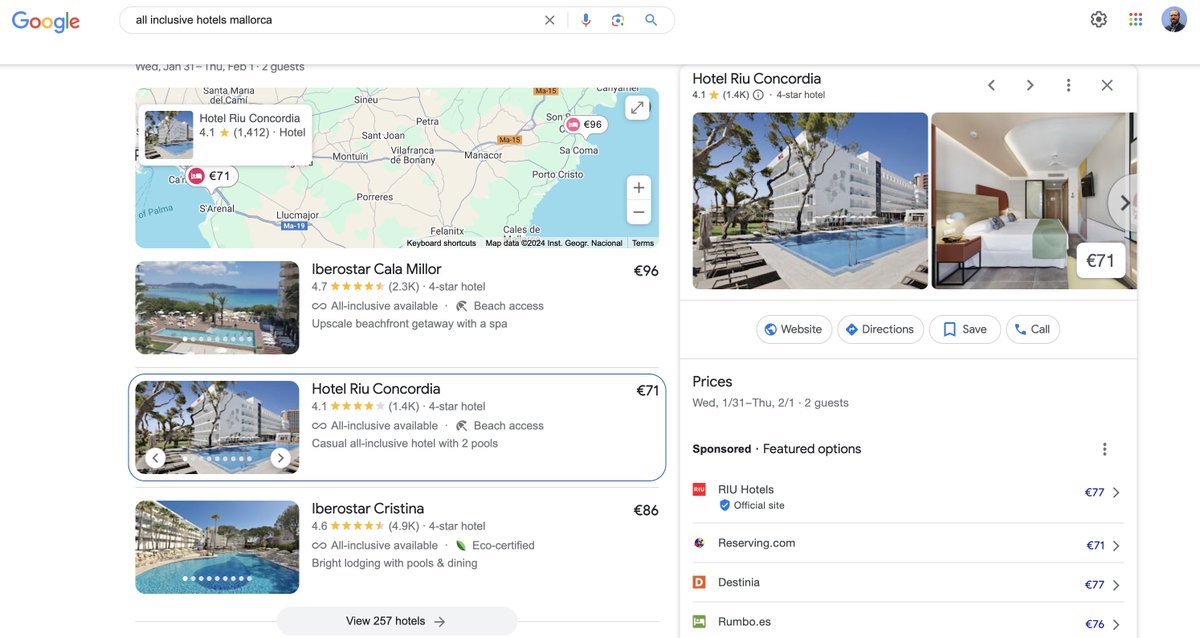Open the Iberostar Cala Millor listing
This screenshot has width=1200, height=638.
click(x=376, y=269)
